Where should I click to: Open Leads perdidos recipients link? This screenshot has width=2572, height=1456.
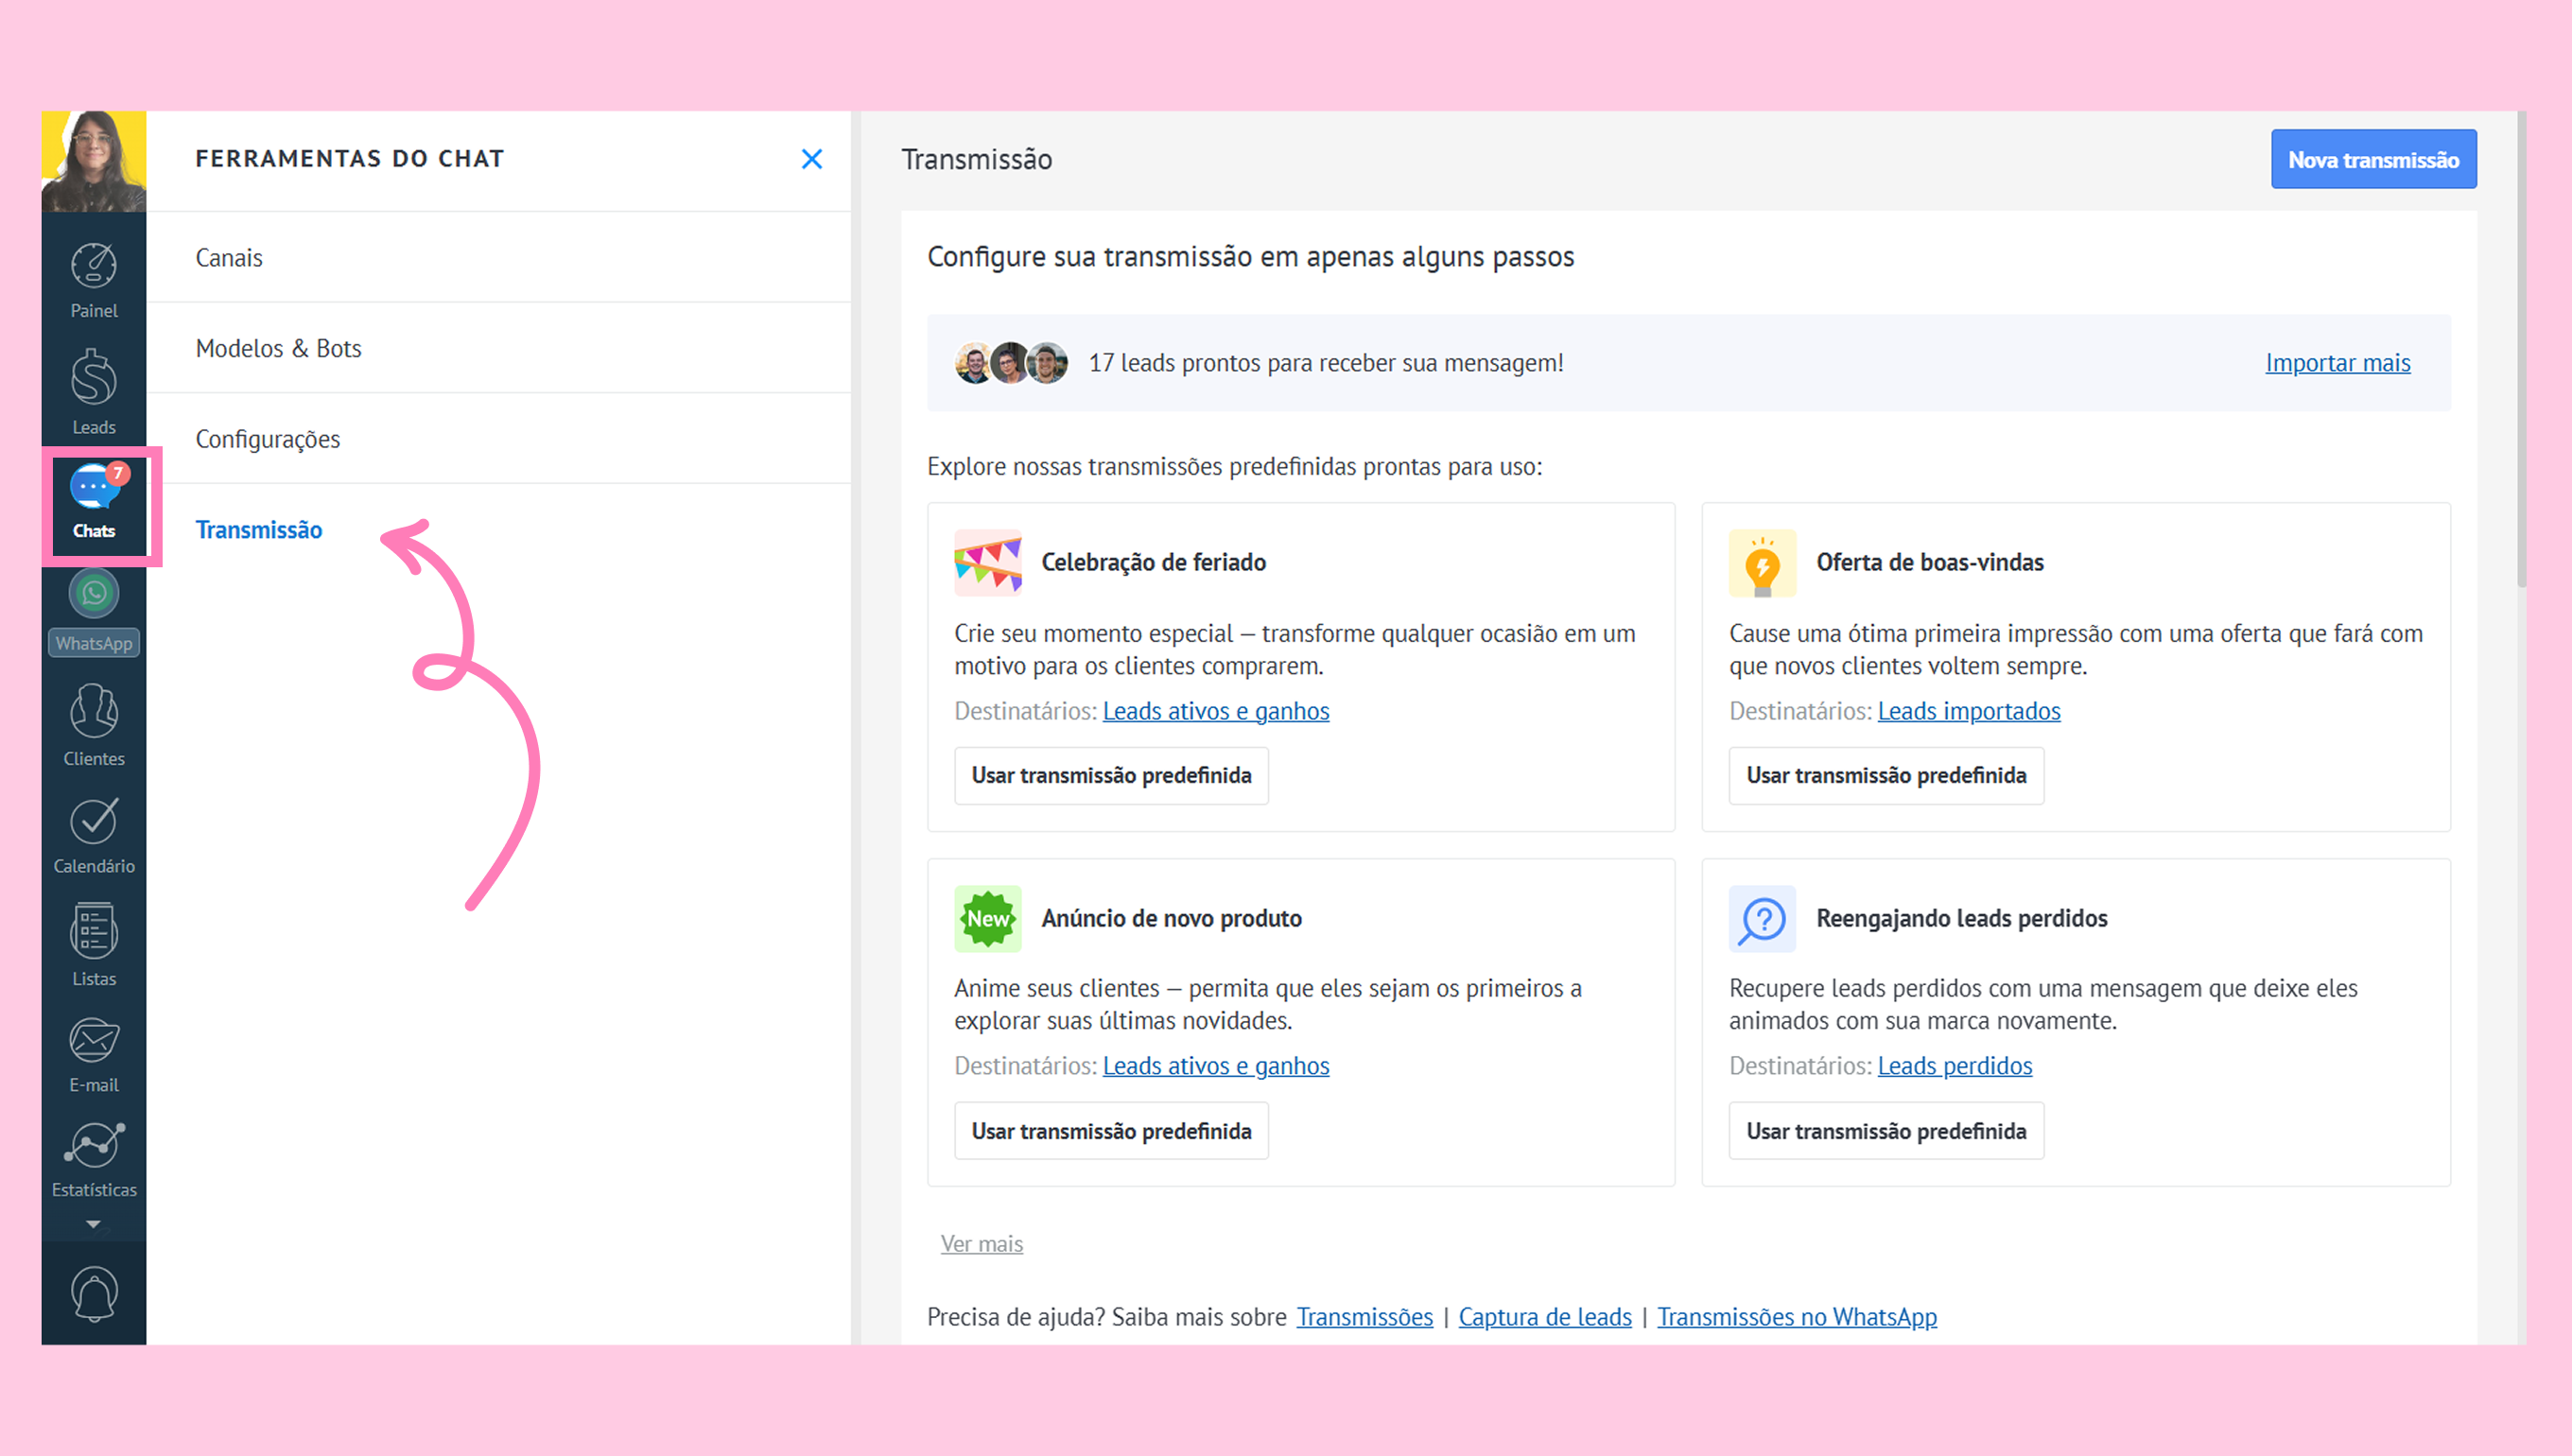tap(1954, 1066)
